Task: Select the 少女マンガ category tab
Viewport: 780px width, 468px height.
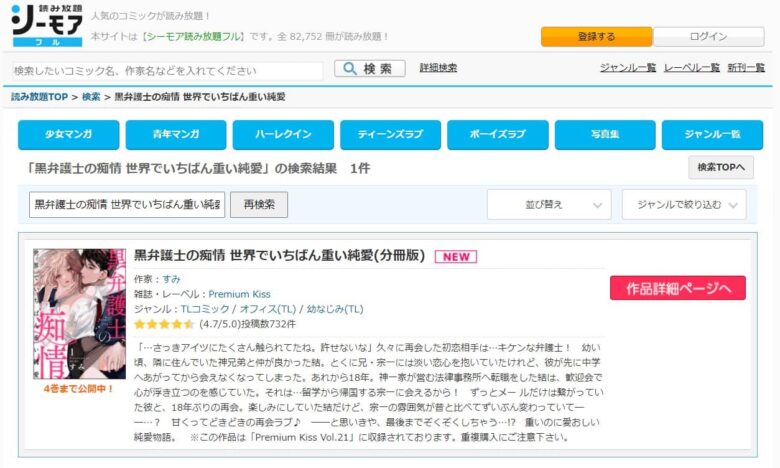Action: click(69, 134)
